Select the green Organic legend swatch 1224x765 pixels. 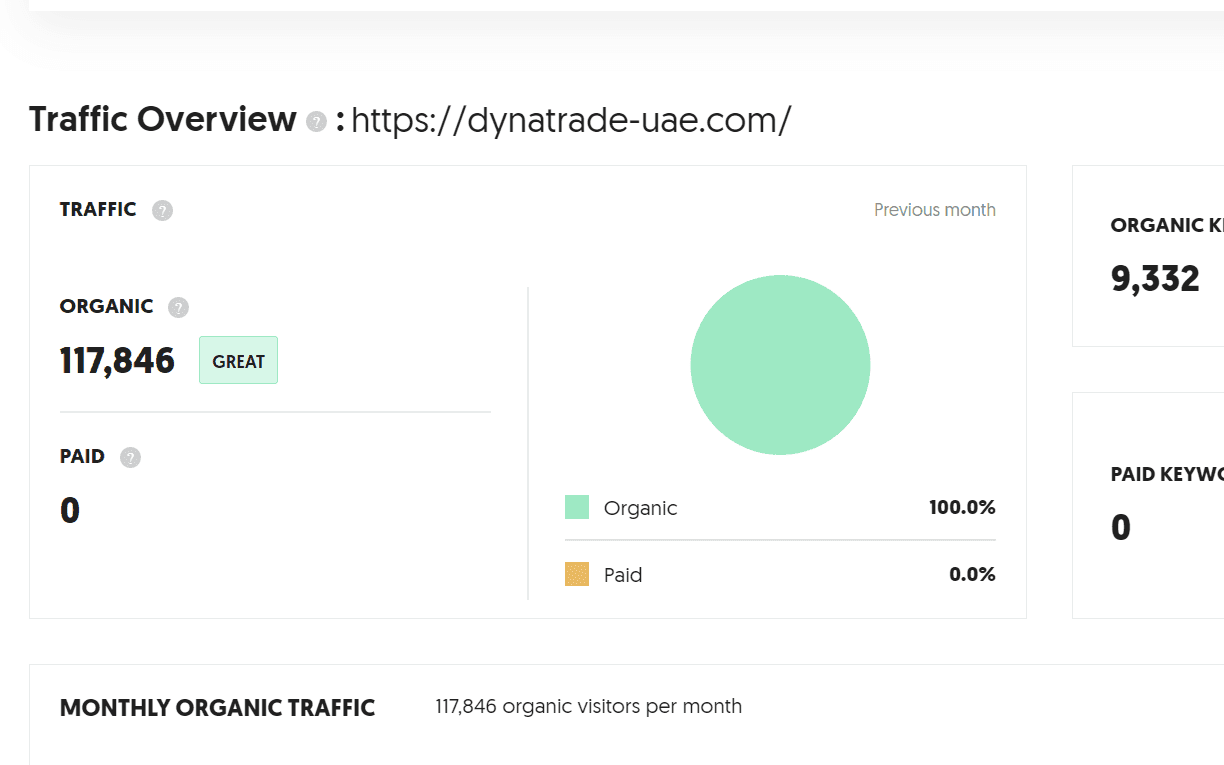pos(577,507)
